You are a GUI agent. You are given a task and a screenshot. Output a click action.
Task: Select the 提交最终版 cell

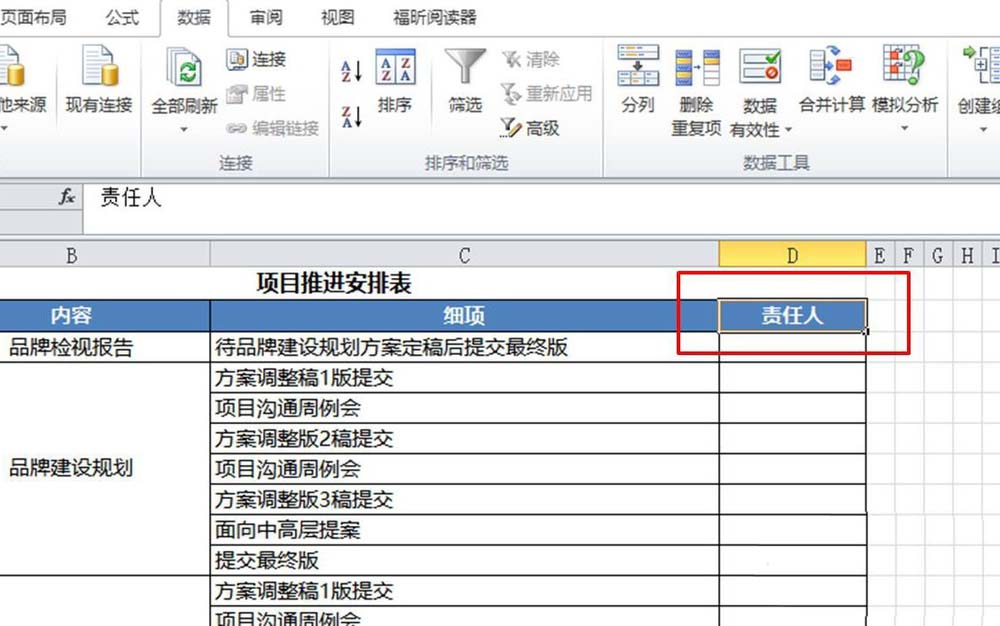point(464,560)
